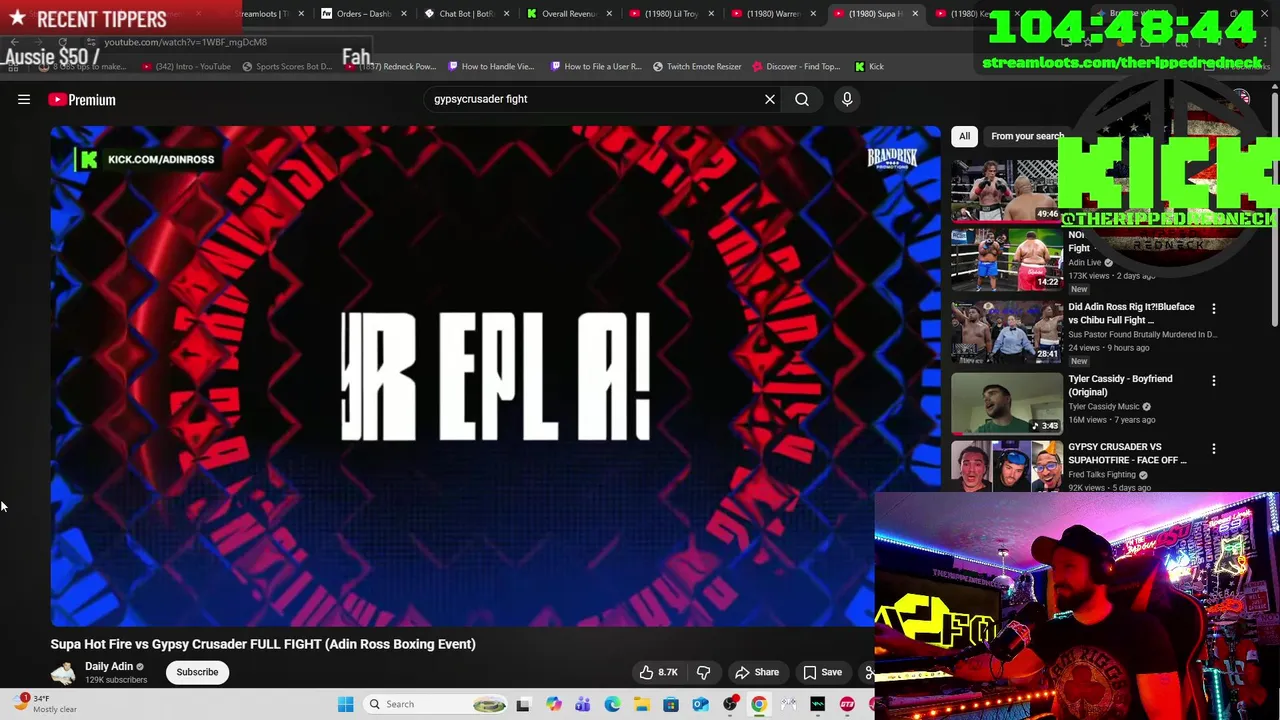
Task: Open the Discover - Find Top... bookmark
Action: click(795, 67)
